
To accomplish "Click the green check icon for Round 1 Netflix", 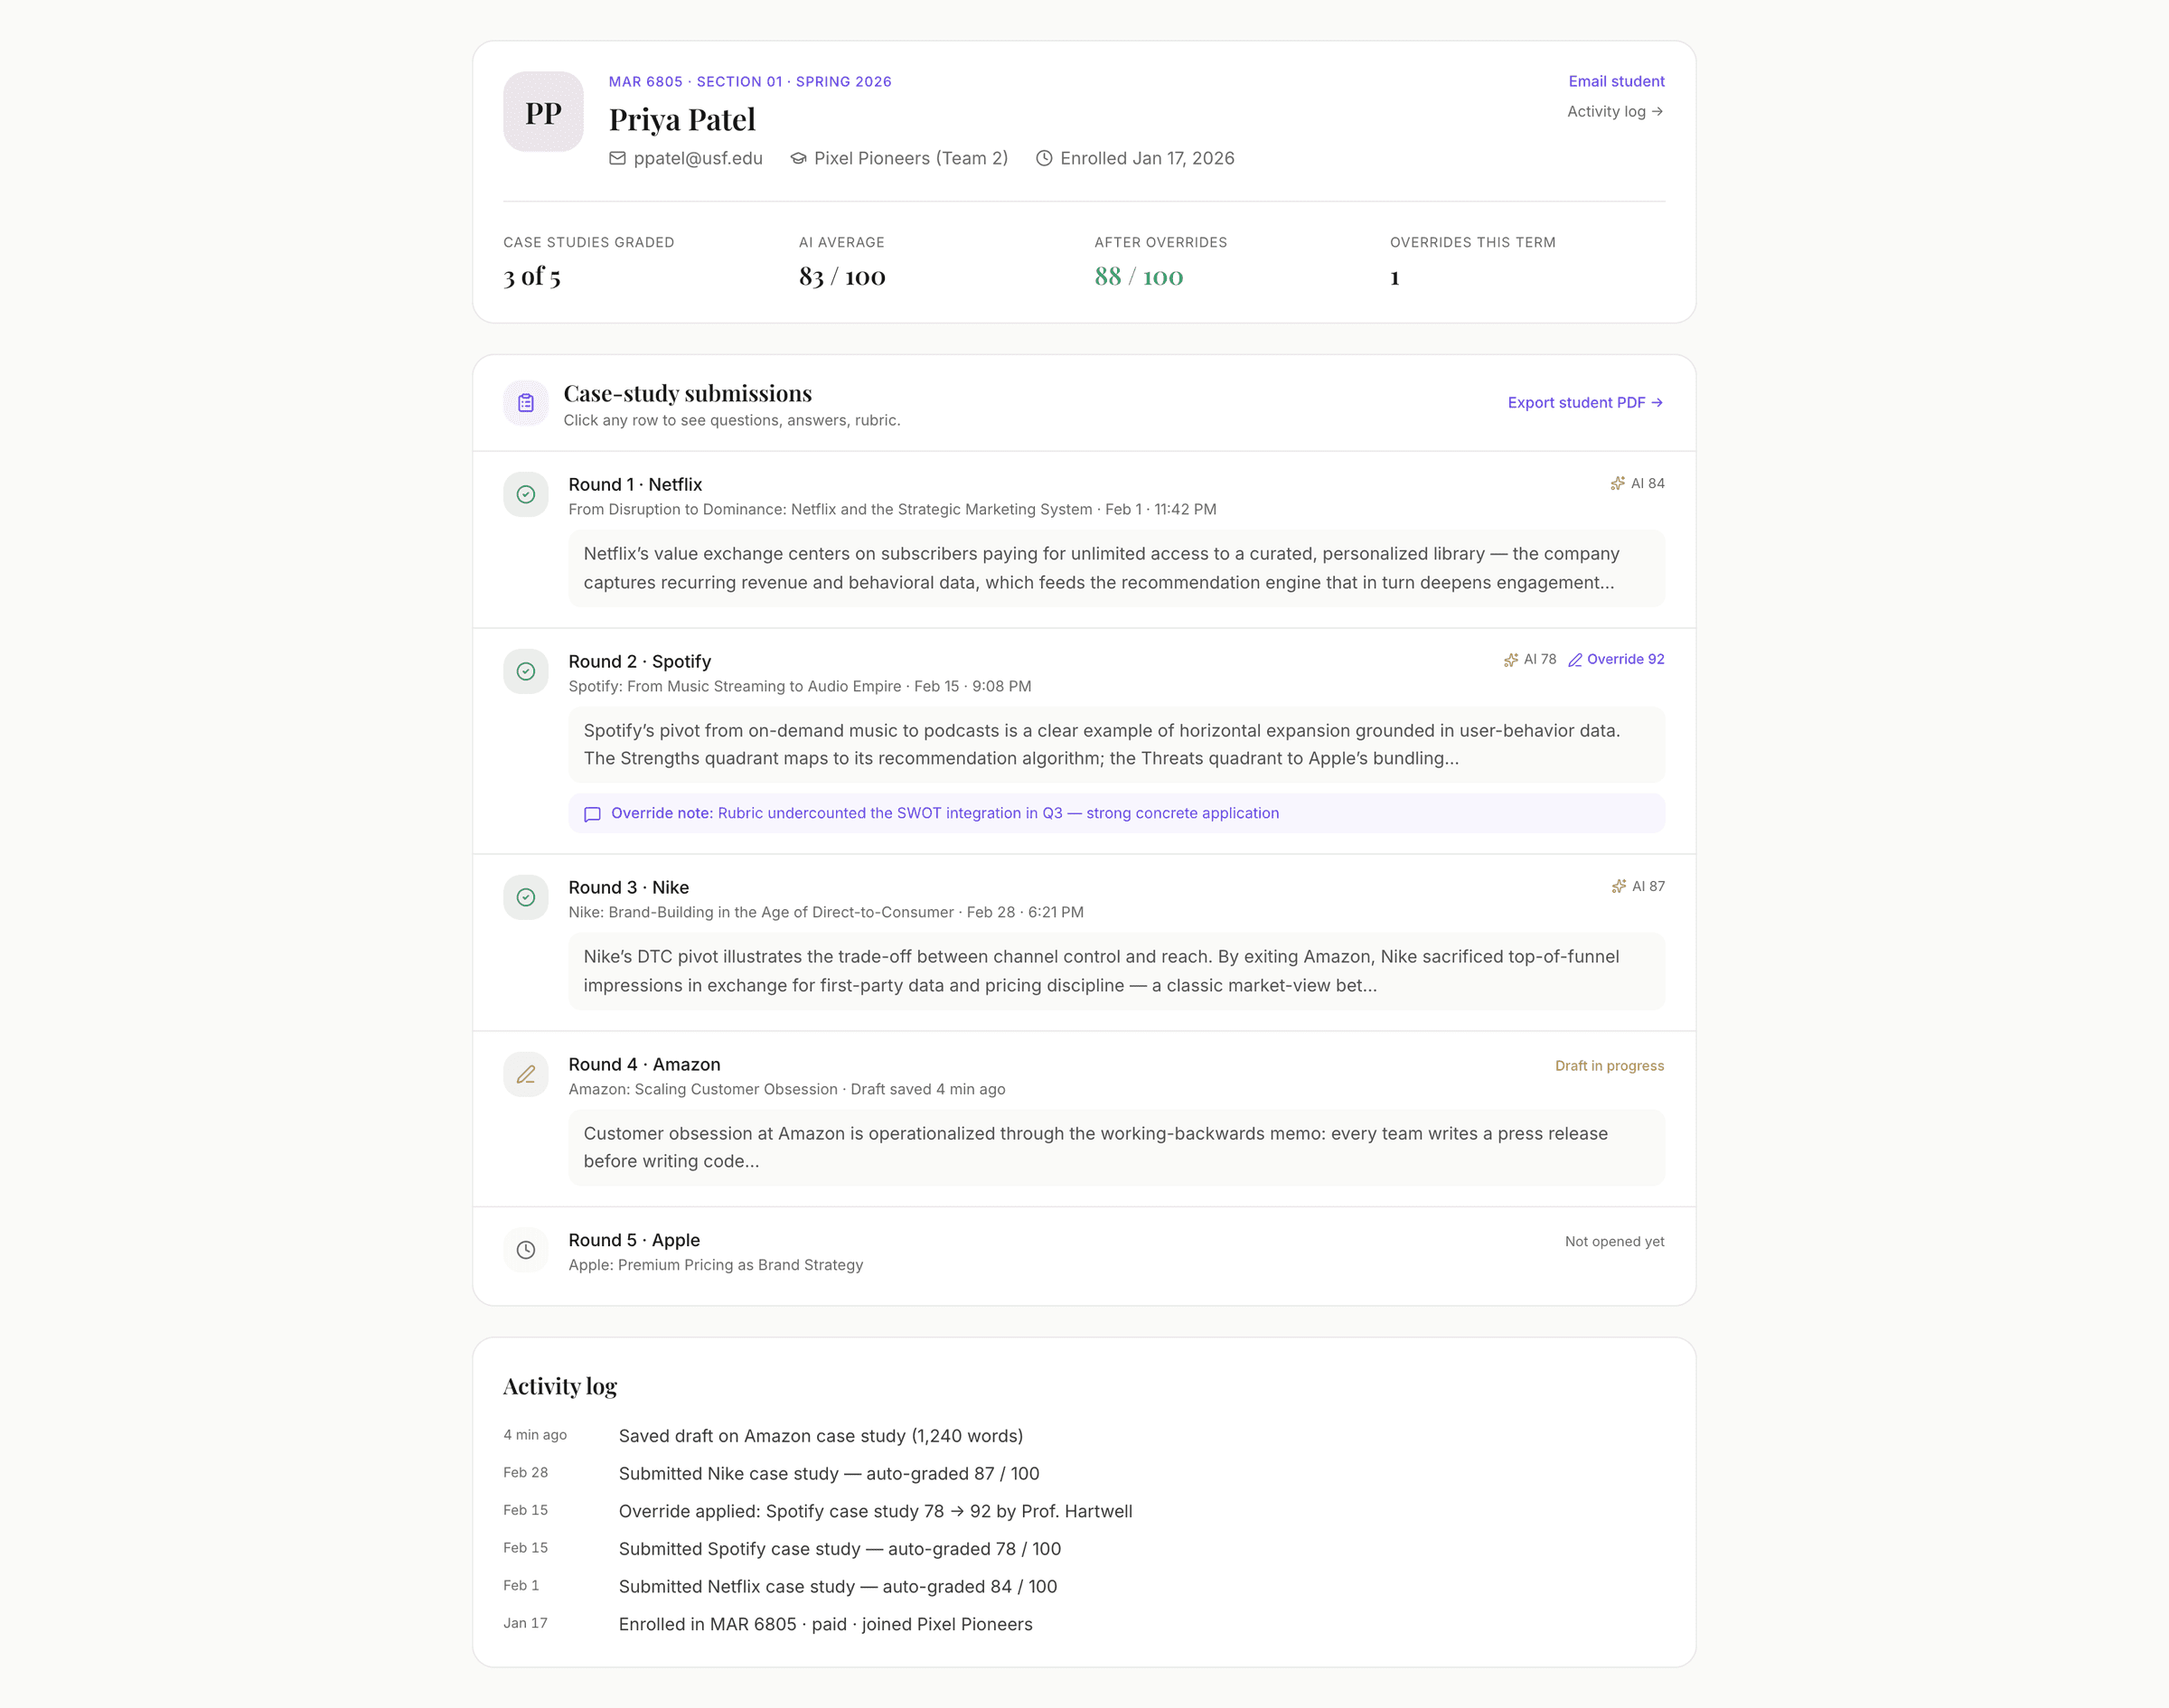I will [526, 494].
